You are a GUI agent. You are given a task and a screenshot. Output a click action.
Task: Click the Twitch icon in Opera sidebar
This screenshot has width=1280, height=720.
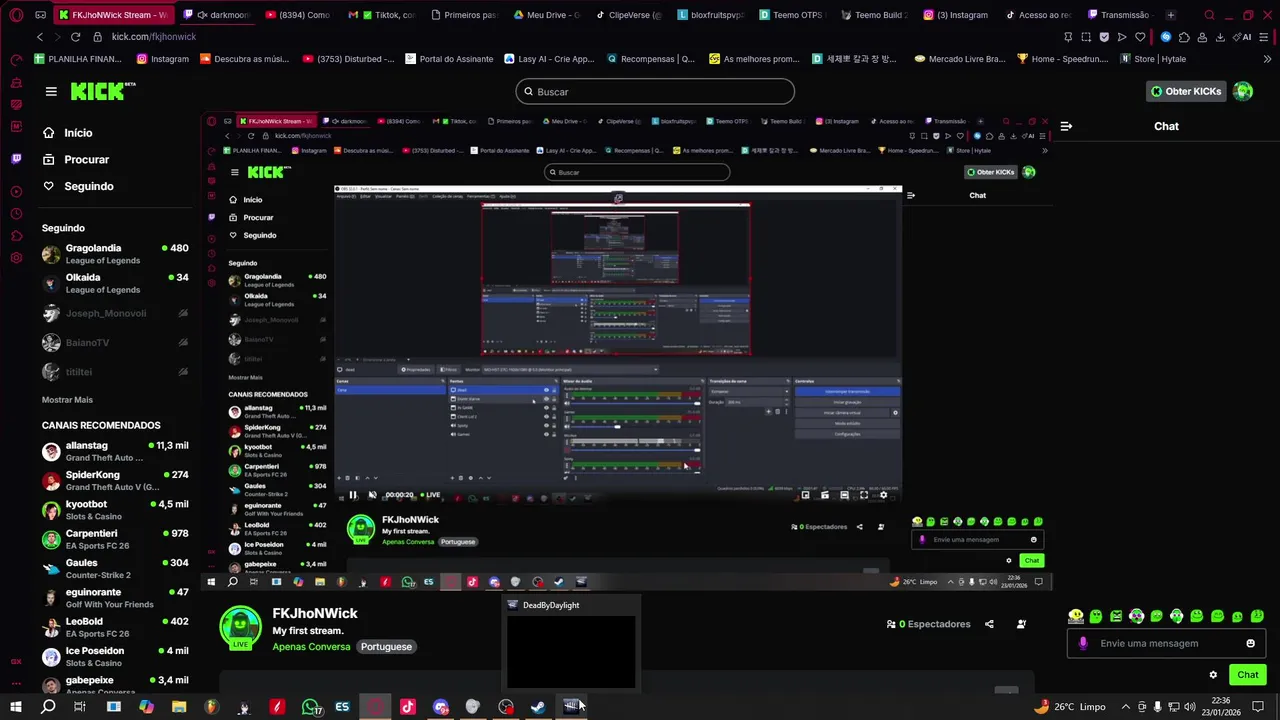tap(16, 159)
